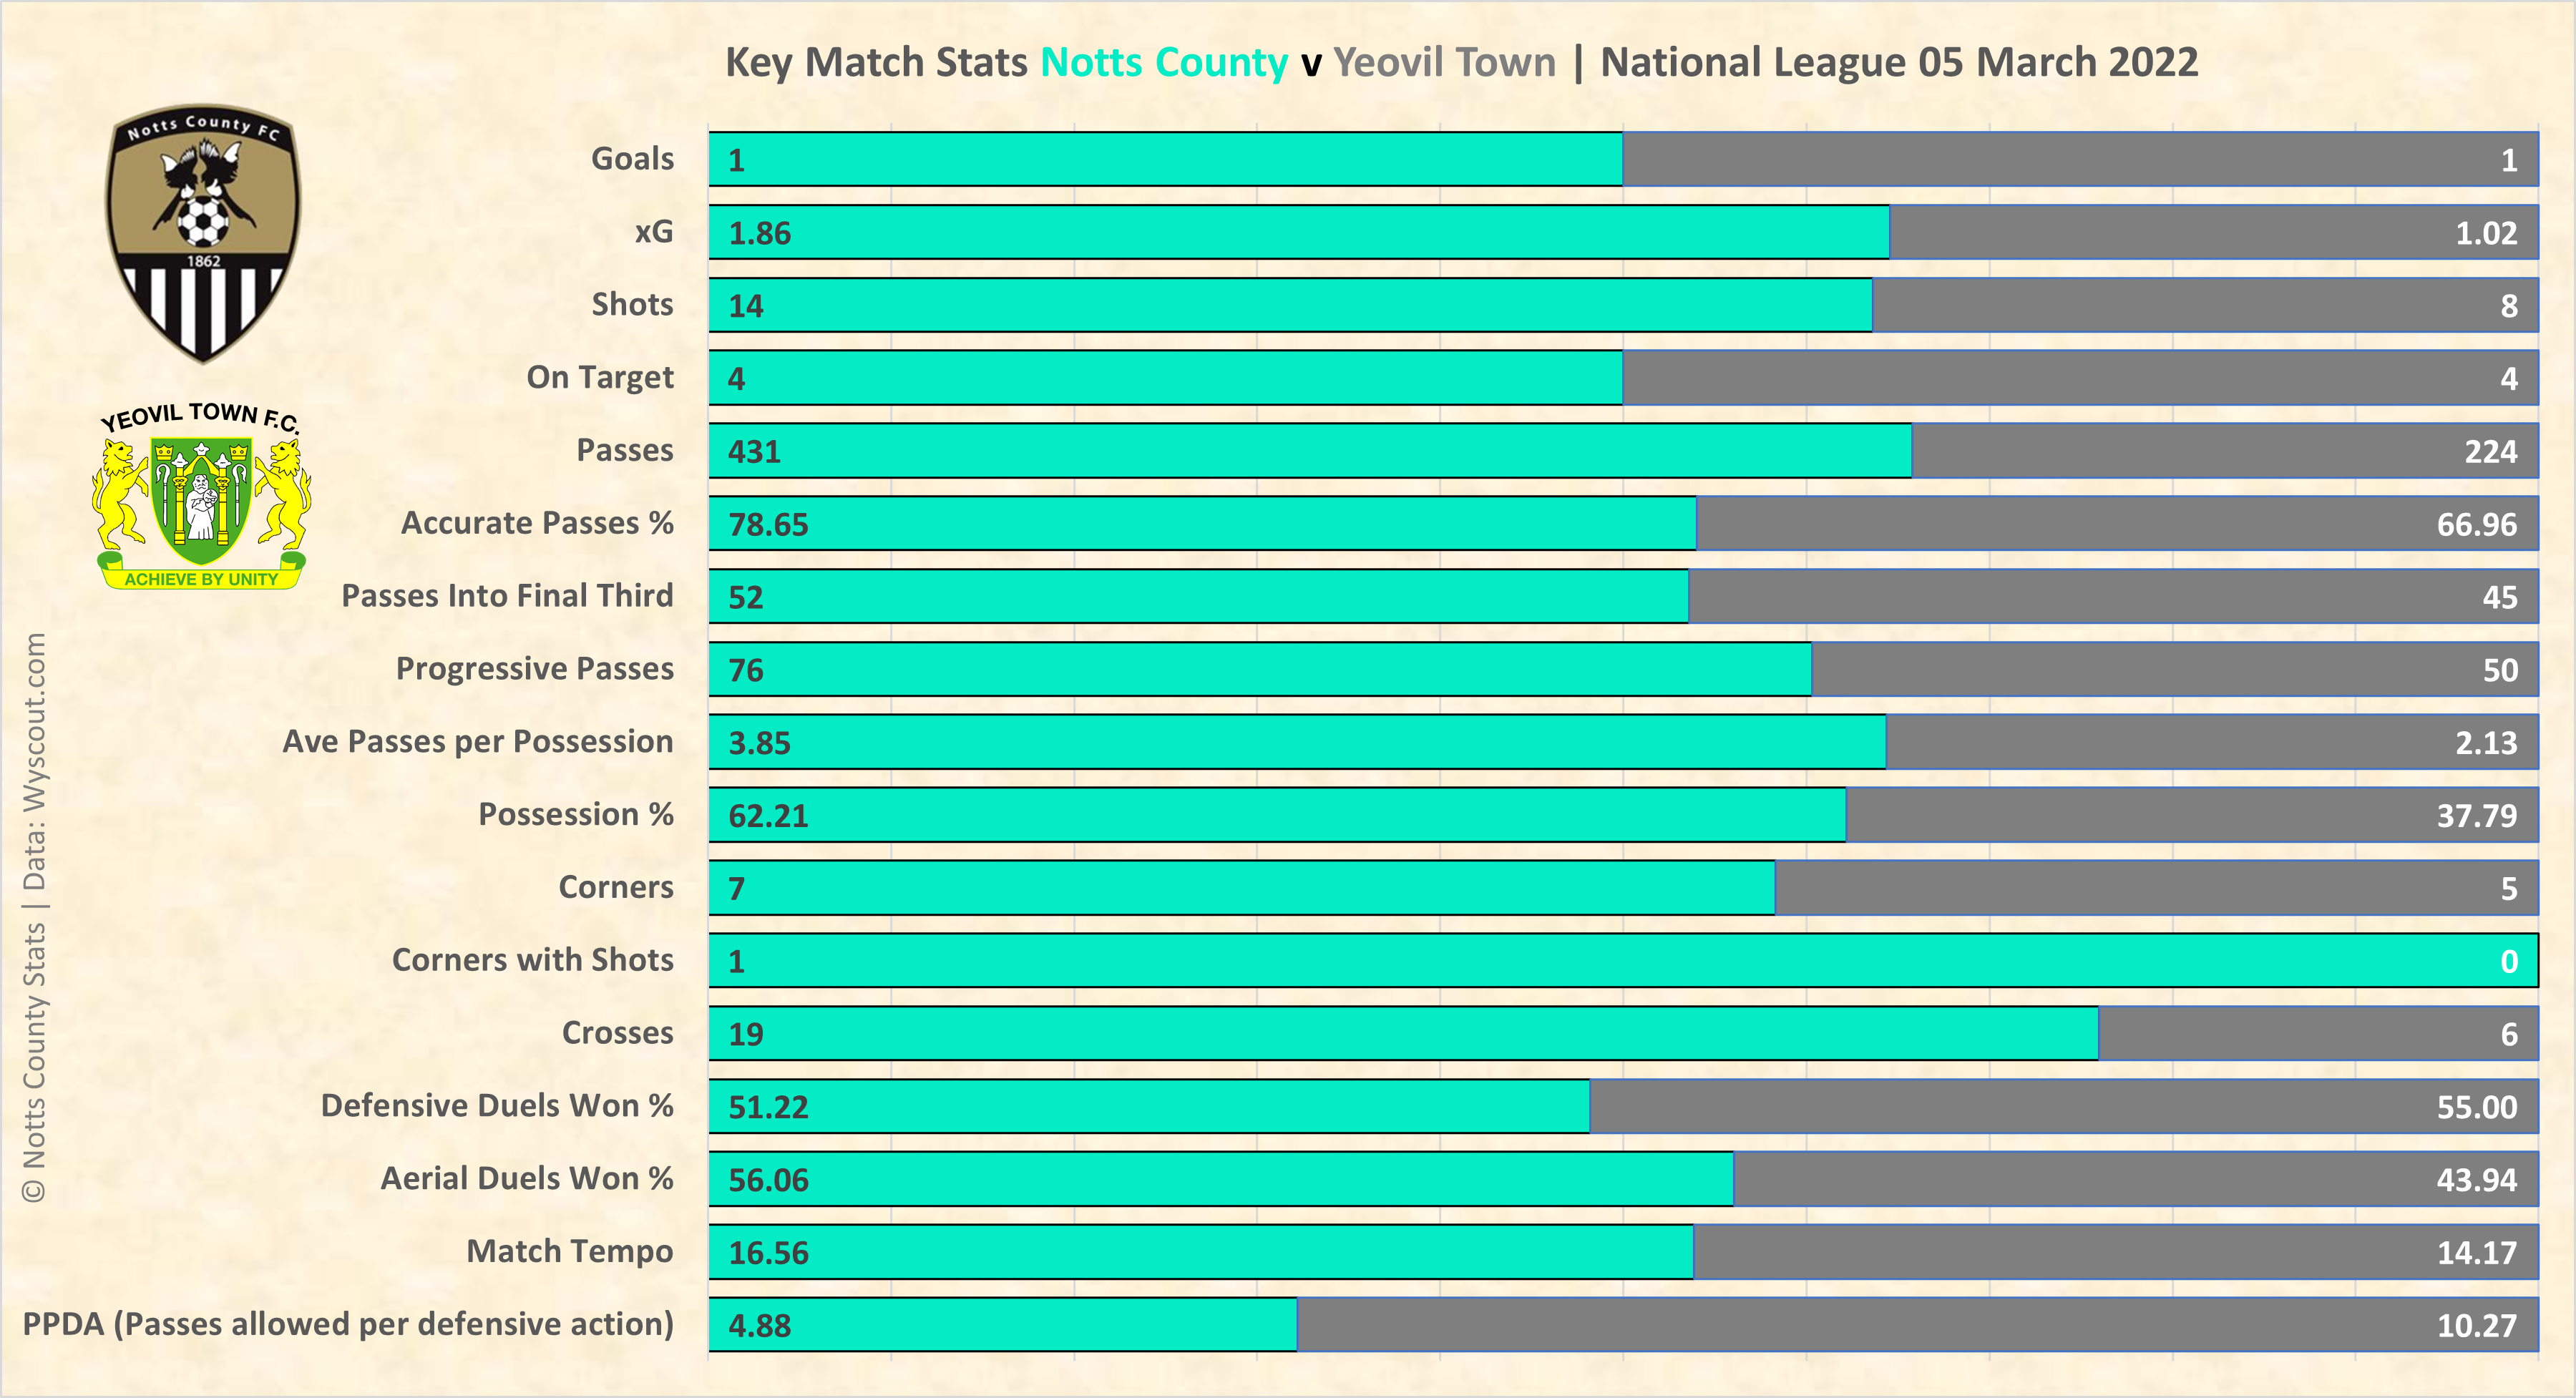Click the Corners with Shots full bar
Screen dimensions: 2576x1398
tap(1622, 961)
